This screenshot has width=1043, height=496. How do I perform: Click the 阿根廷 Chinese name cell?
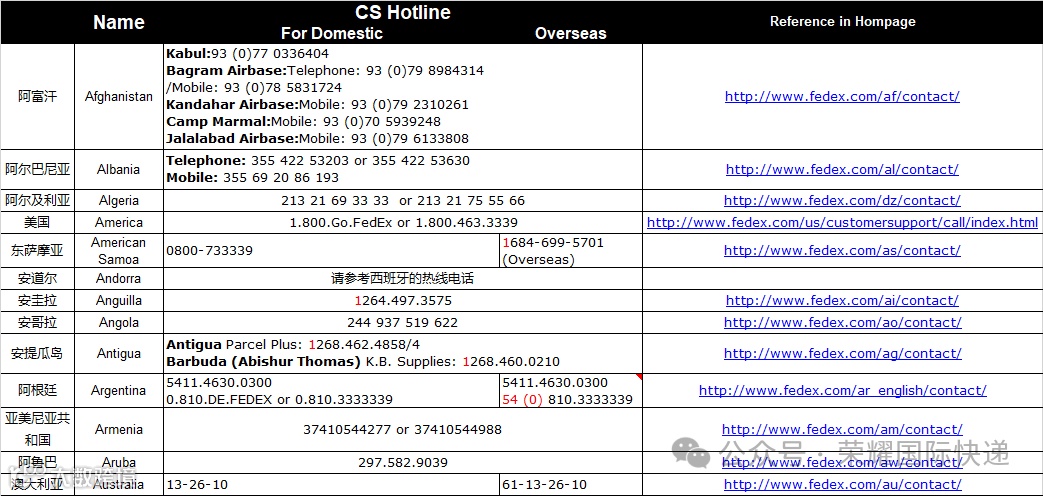37,390
